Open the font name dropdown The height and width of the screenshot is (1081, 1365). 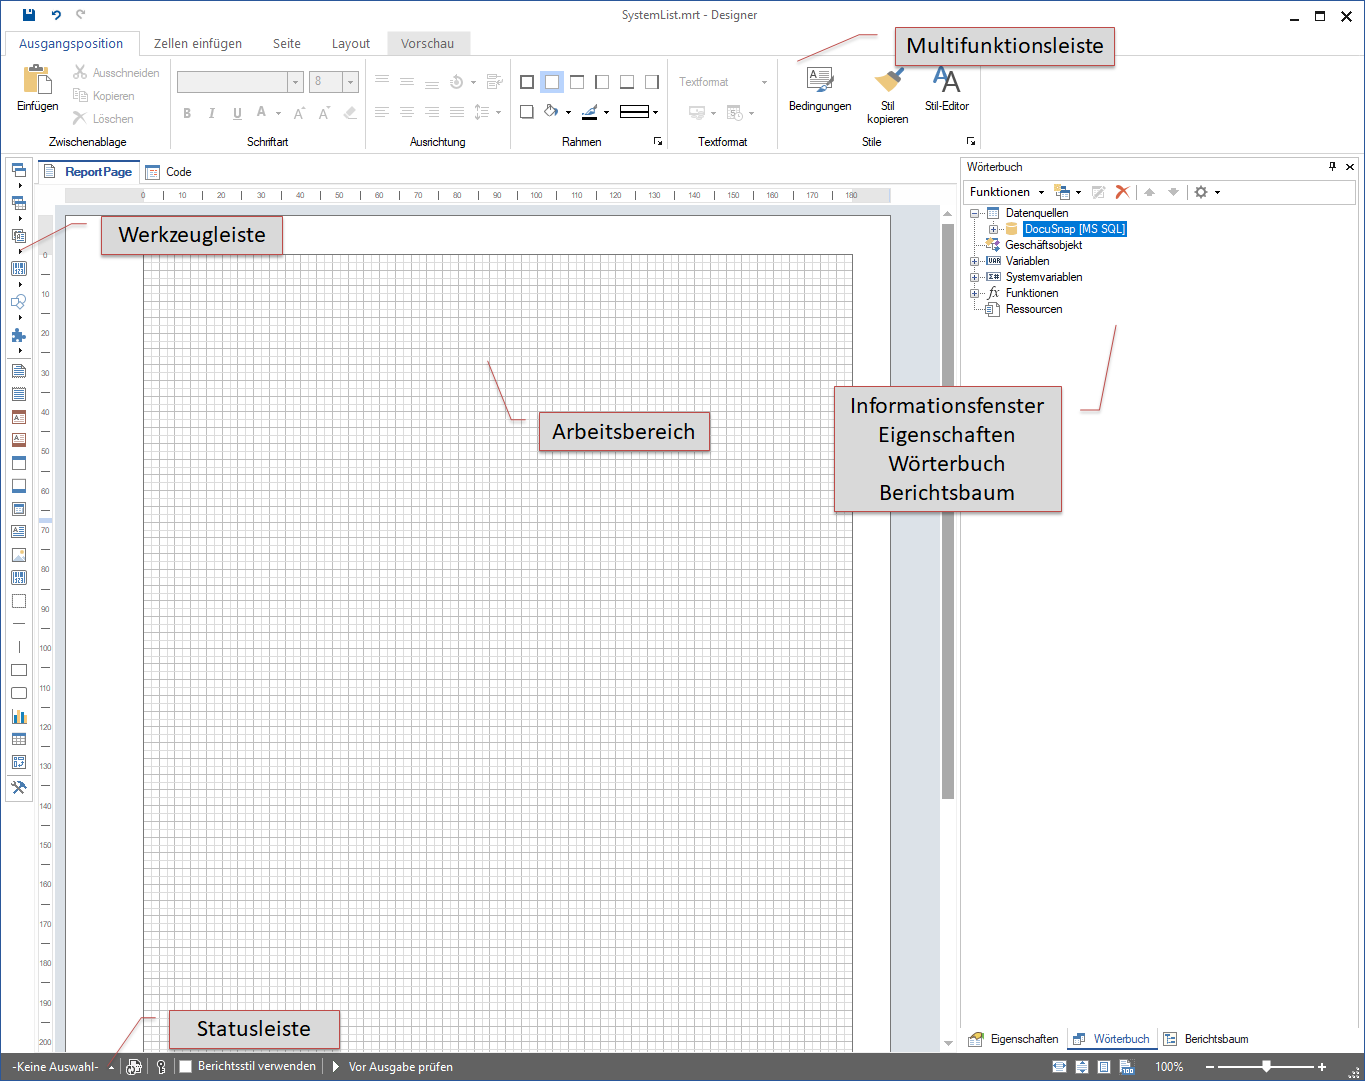pos(295,82)
